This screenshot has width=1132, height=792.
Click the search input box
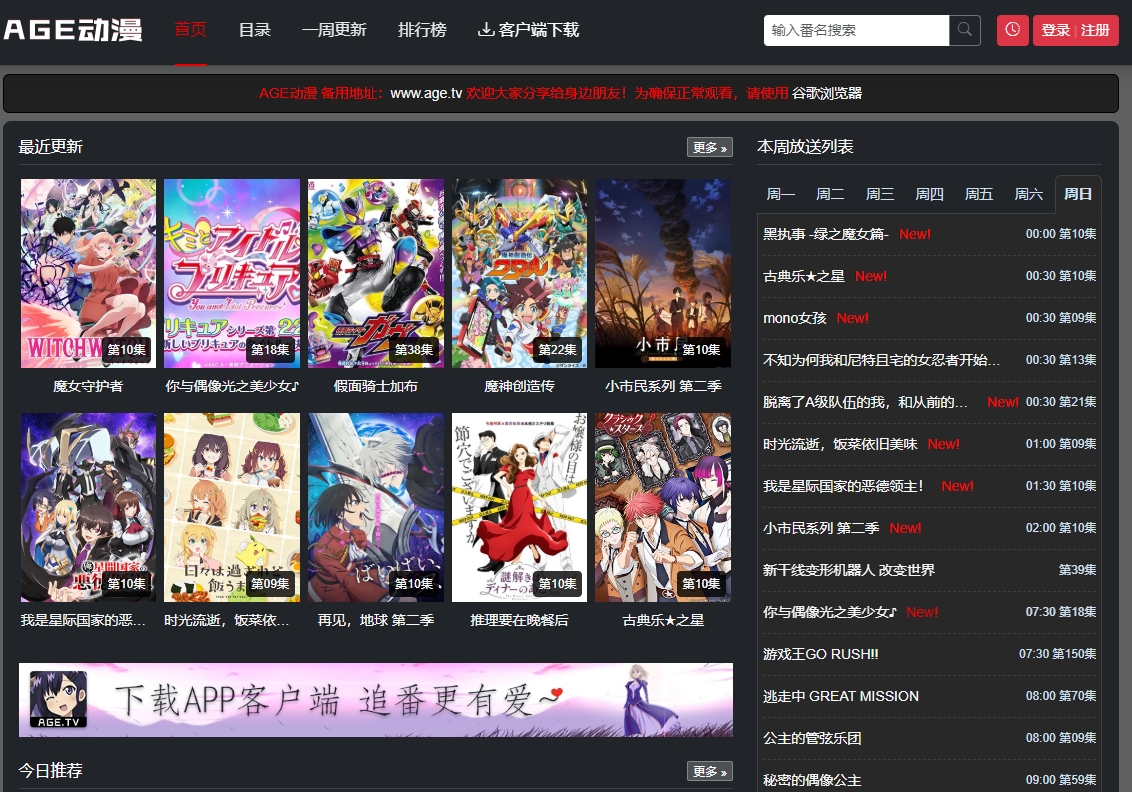(x=855, y=30)
